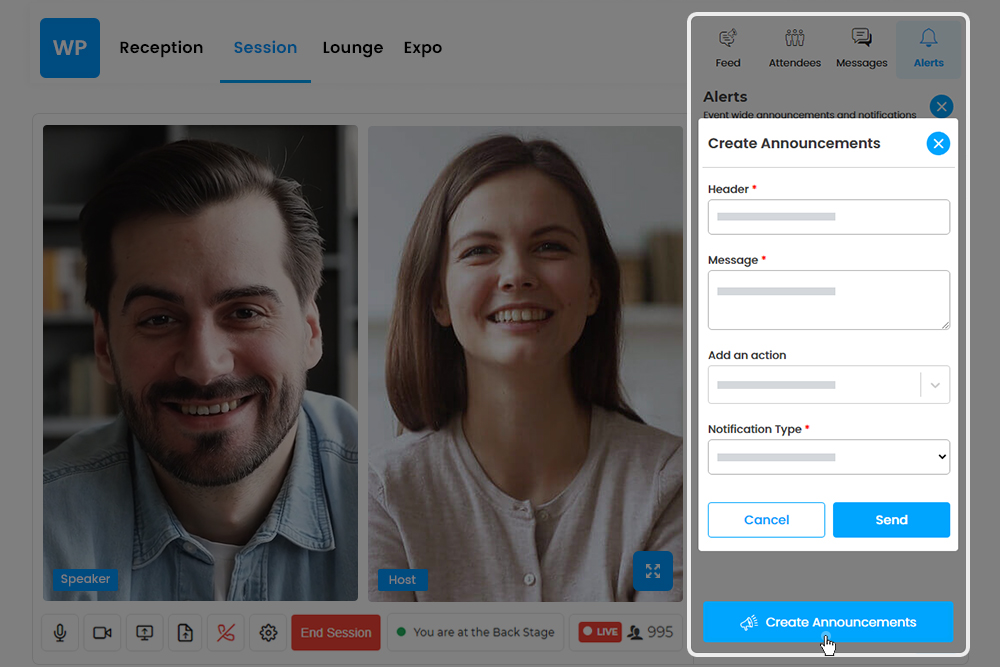Click the Header input field
The width and height of the screenshot is (1000, 667).
click(828, 217)
